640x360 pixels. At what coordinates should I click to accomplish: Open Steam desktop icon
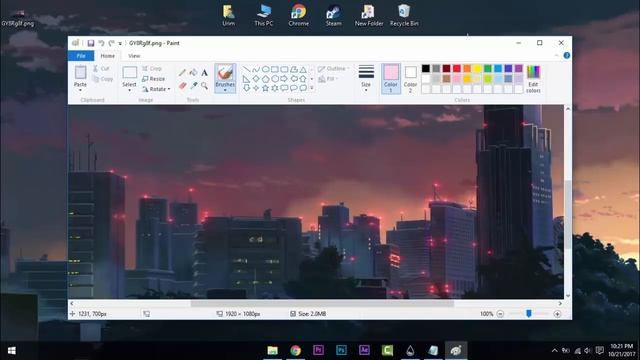click(x=333, y=15)
